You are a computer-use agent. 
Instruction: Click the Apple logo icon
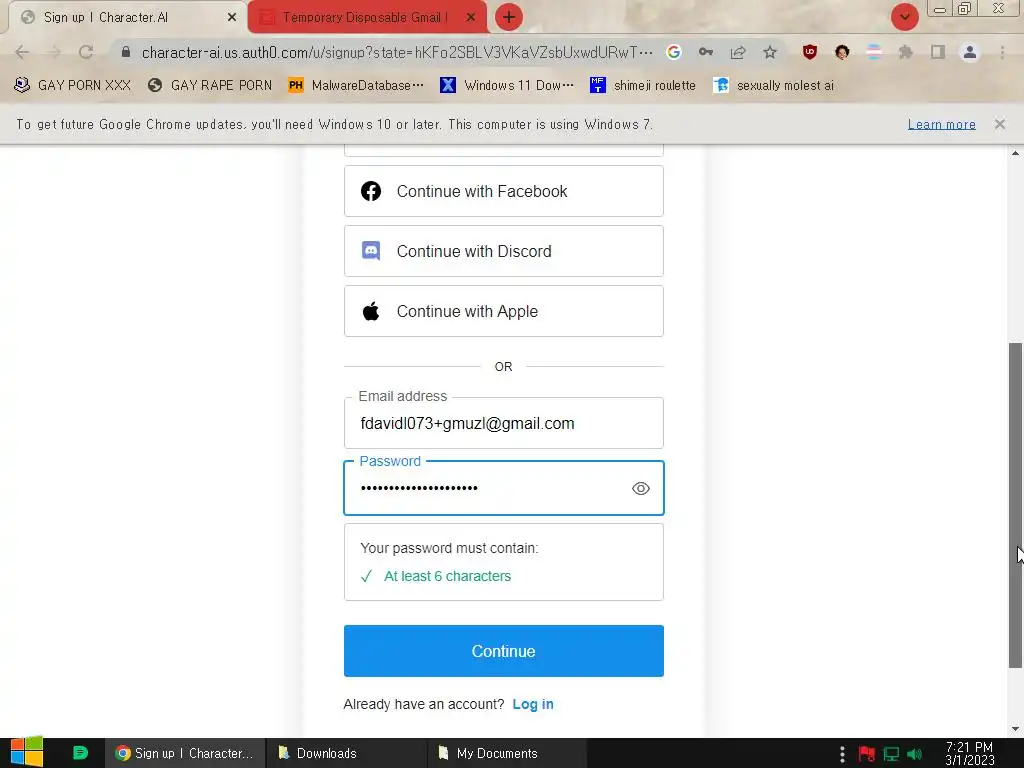pyautogui.click(x=371, y=311)
